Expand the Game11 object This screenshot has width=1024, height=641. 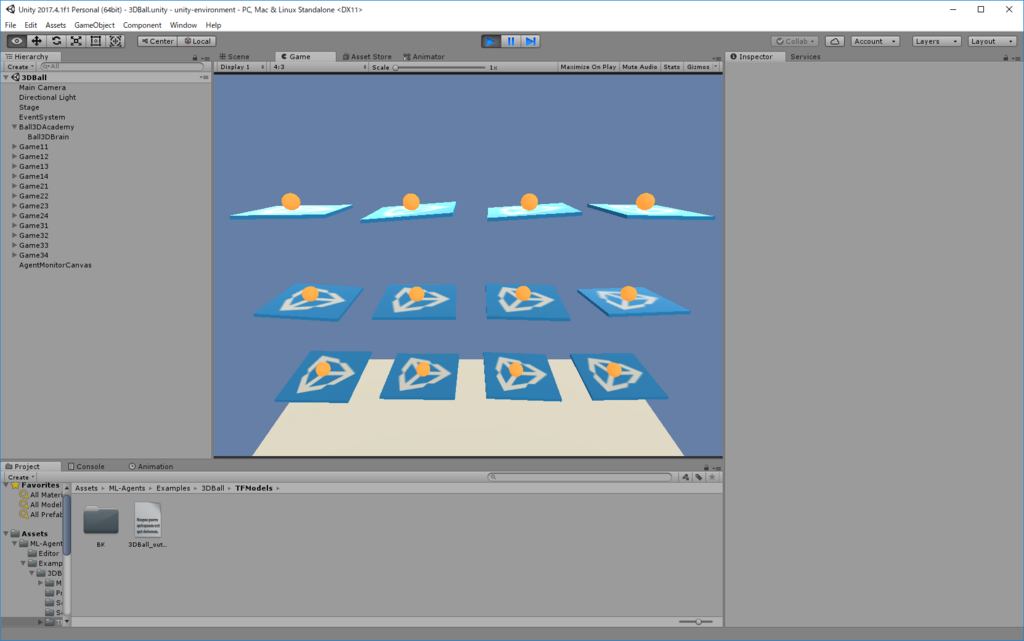tap(14, 147)
